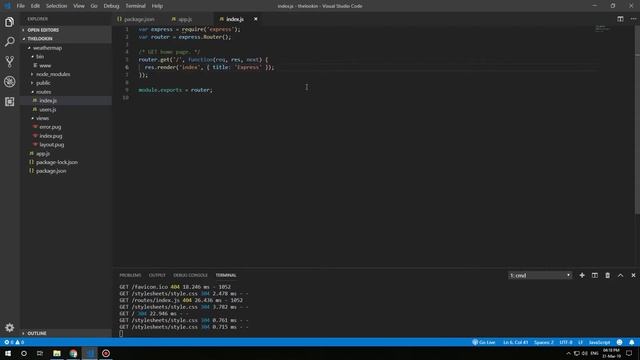Open the Explorer view in activity bar
The width and height of the screenshot is (640, 360).
tap(9, 22)
